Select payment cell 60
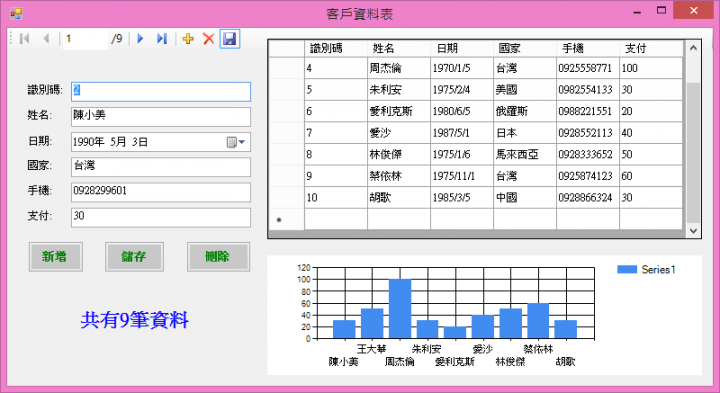This screenshot has height=393, width=720. coord(651,176)
